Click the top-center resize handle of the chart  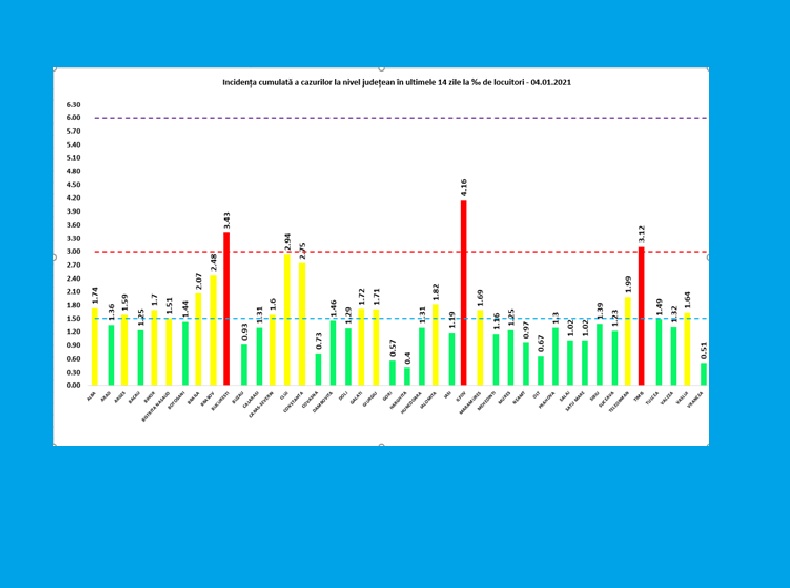click(381, 68)
